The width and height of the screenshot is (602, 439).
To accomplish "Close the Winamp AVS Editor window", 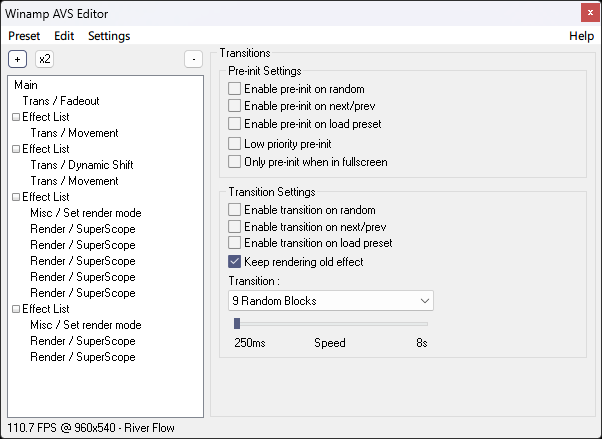I will [x=590, y=13].
